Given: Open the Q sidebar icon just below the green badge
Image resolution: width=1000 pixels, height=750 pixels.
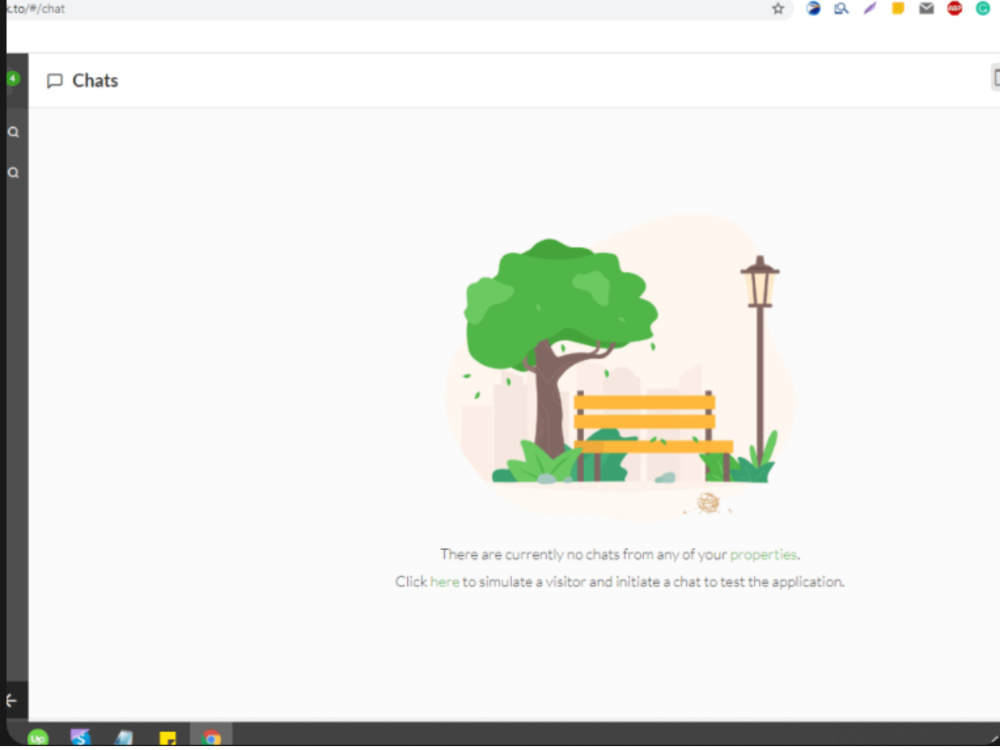Looking at the screenshot, I should coord(13,132).
